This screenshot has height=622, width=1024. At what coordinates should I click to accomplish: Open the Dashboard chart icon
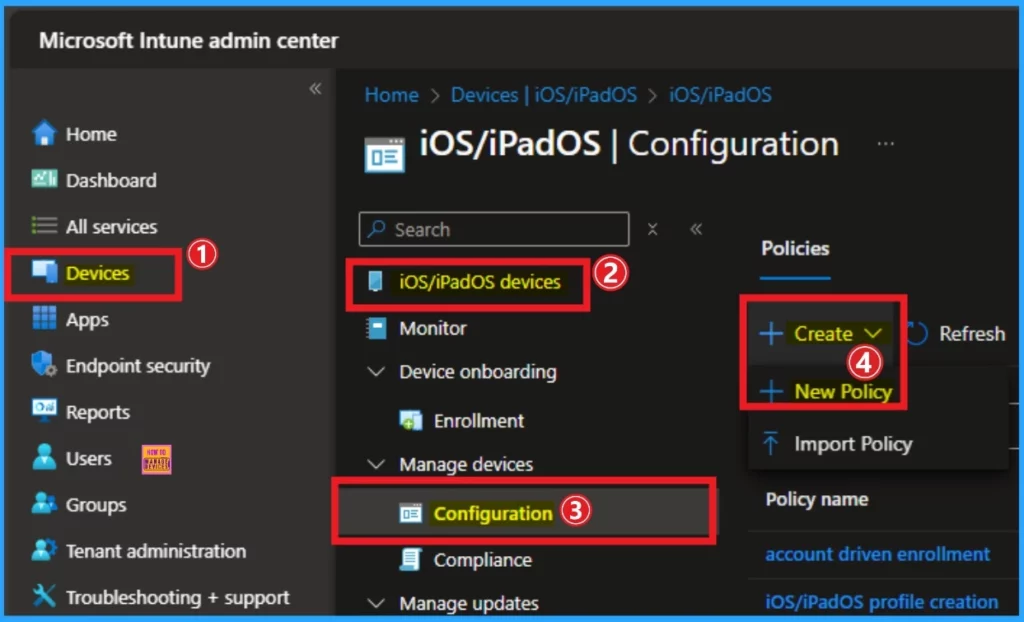44,178
